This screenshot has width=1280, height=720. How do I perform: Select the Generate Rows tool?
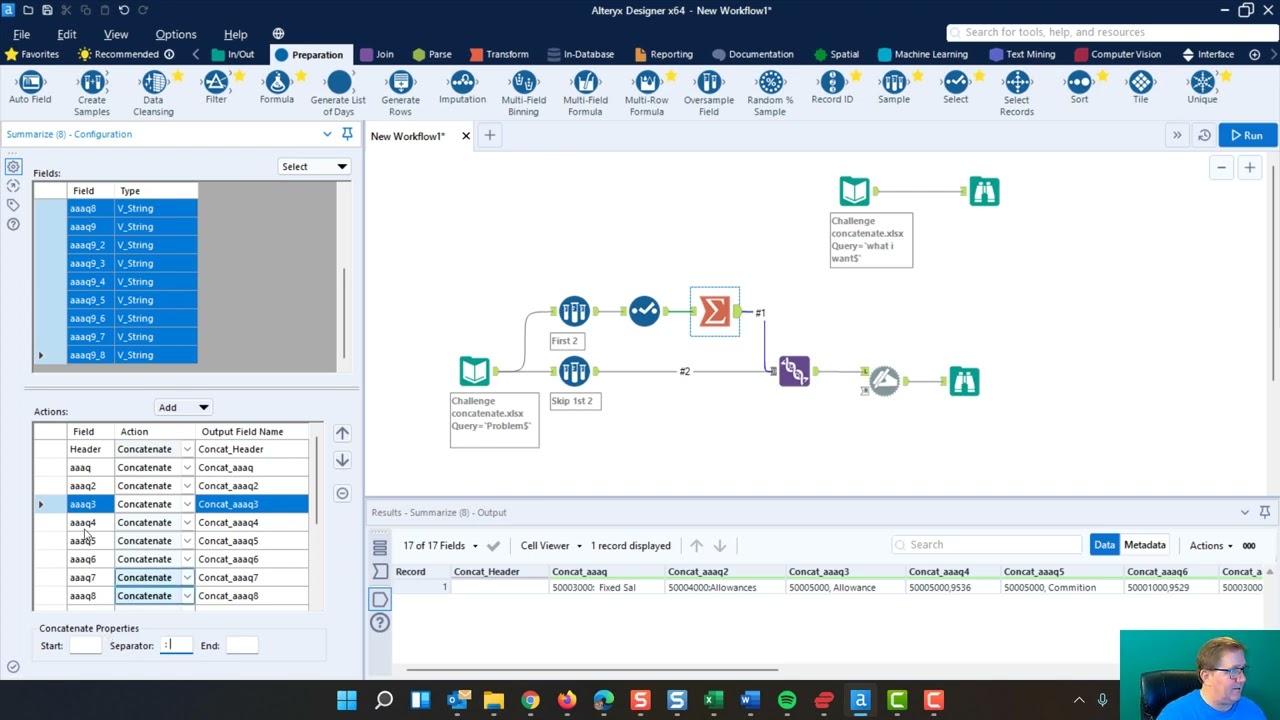click(400, 93)
